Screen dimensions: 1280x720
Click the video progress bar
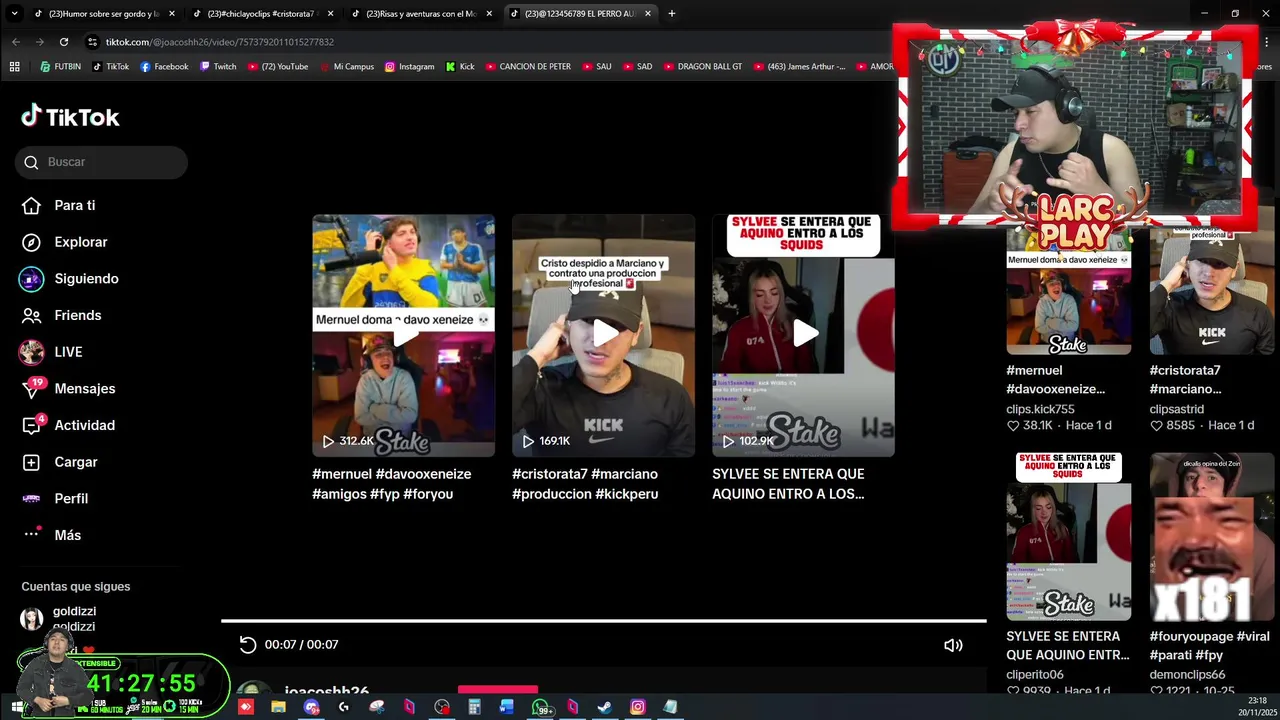[x=603, y=621]
